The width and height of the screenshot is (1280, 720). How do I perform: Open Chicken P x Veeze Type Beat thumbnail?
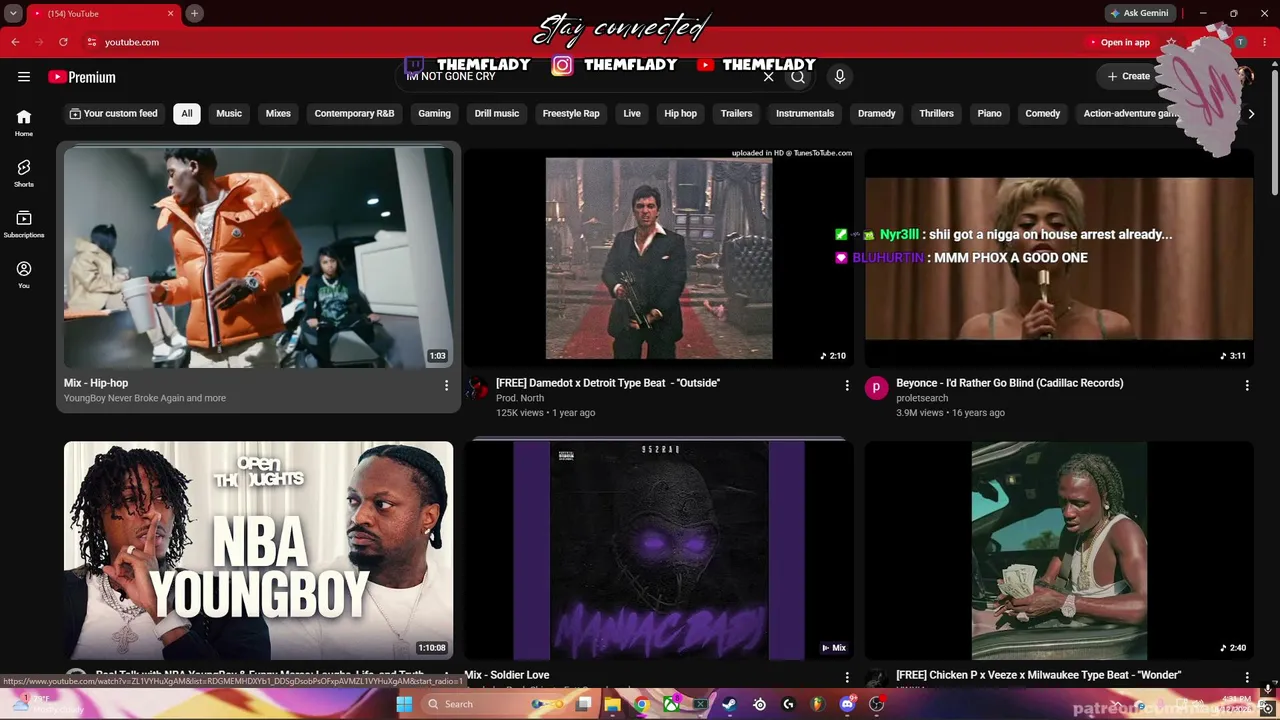pyautogui.click(x=1059, y=551)
